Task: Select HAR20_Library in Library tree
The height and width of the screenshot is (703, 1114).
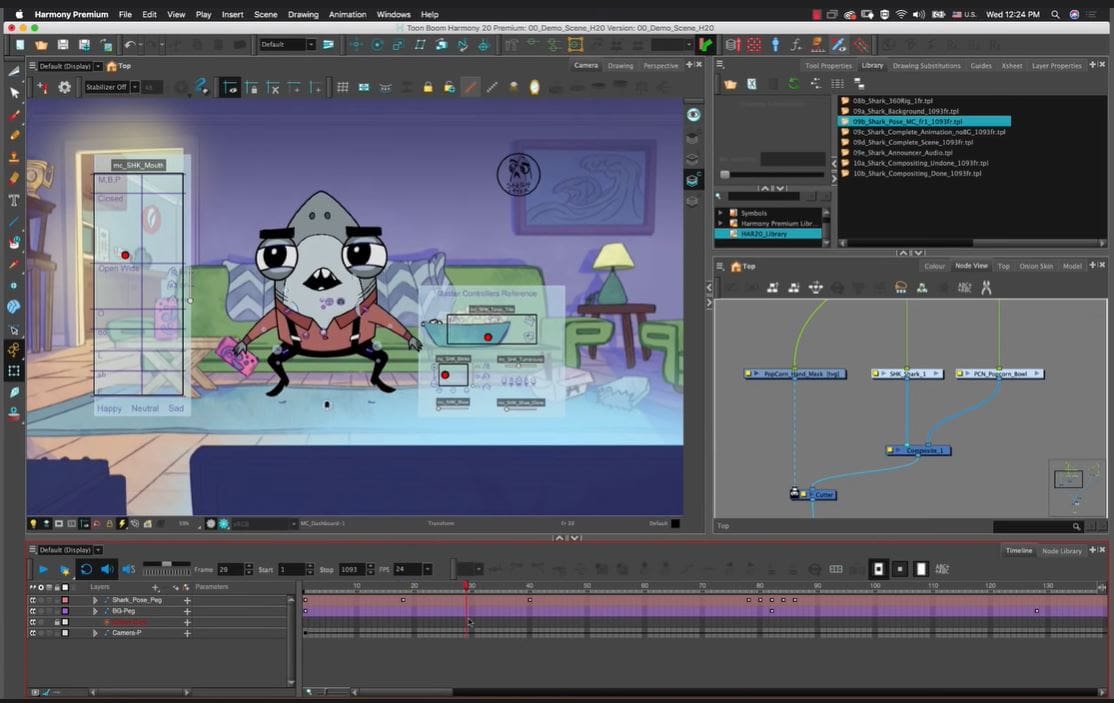Action: [x=768, y=233]
